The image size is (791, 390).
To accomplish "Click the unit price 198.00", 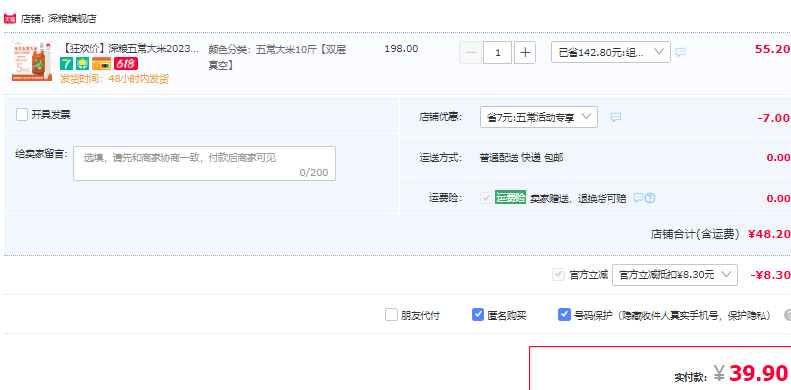I will (x=401, y=49).
